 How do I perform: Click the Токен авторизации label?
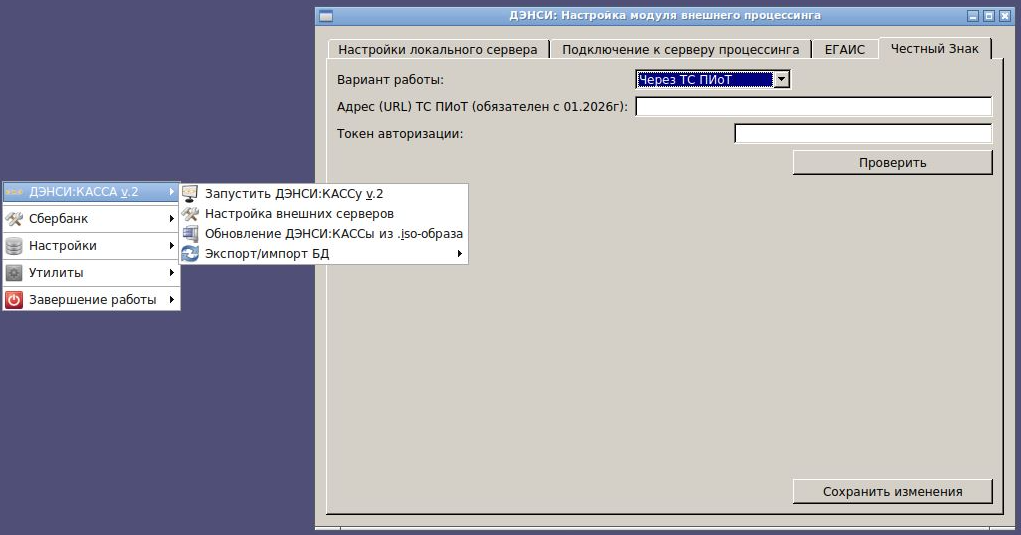[400, 133]
